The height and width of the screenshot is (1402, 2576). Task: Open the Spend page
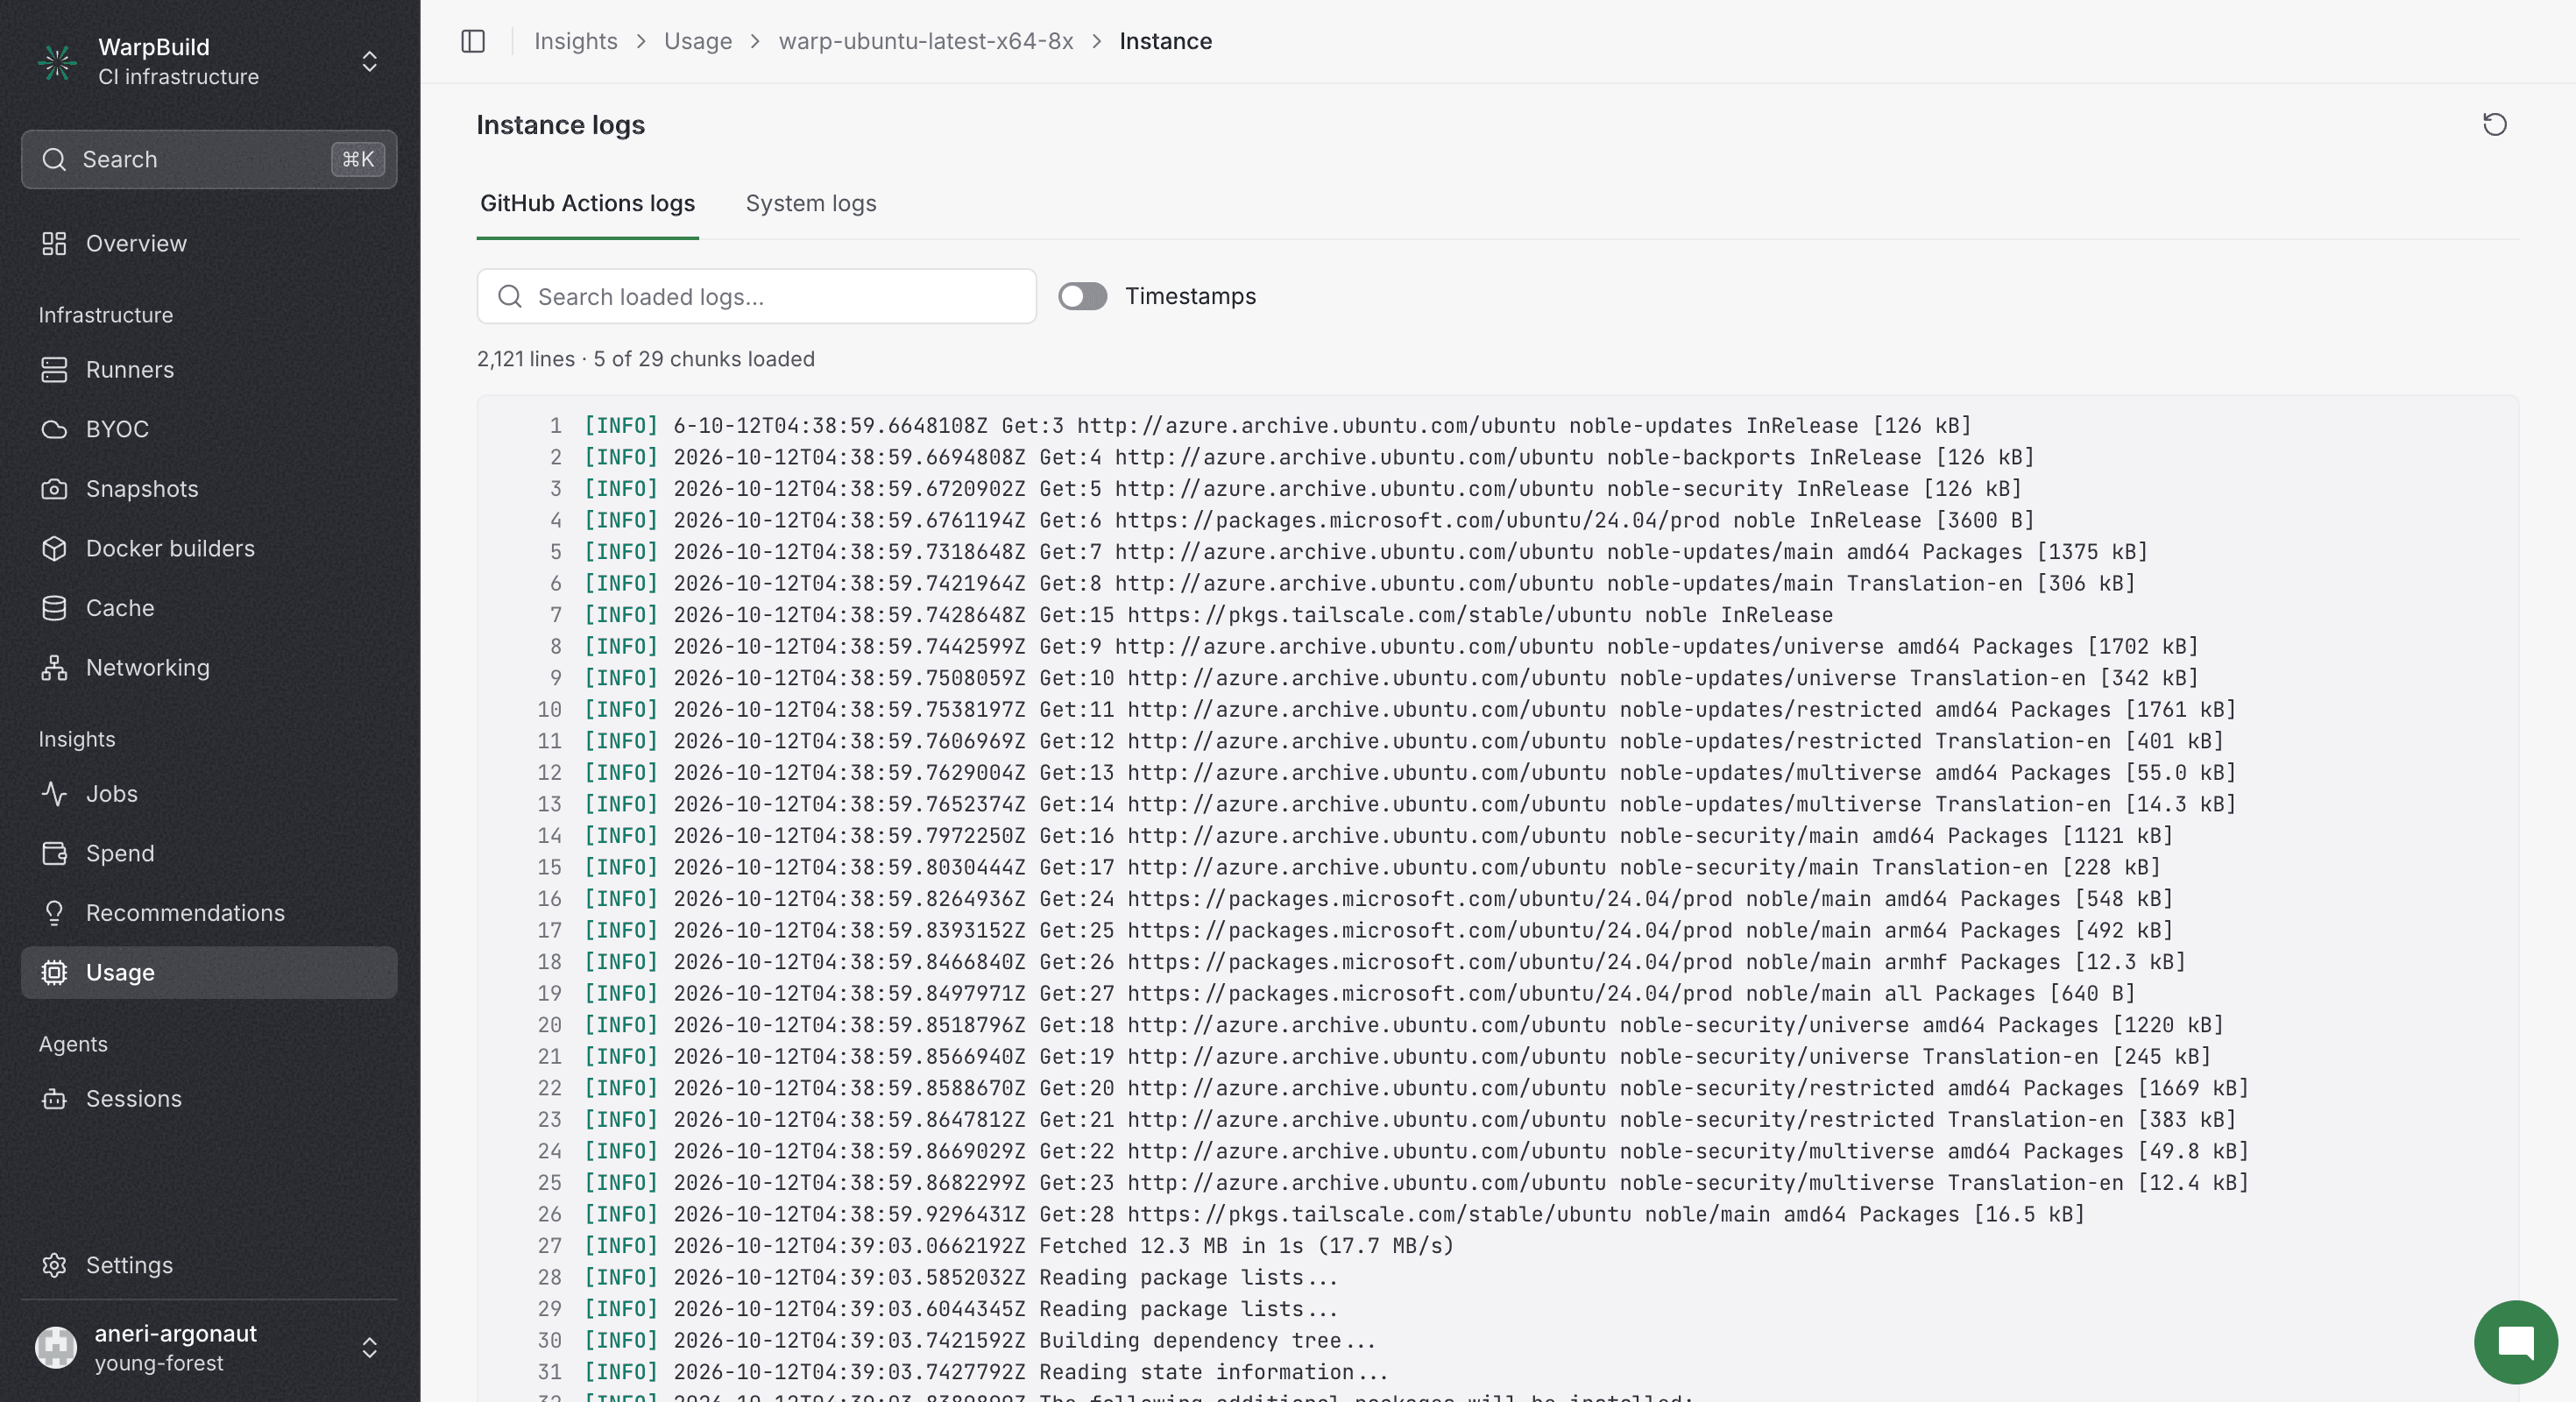coord(209,853)
